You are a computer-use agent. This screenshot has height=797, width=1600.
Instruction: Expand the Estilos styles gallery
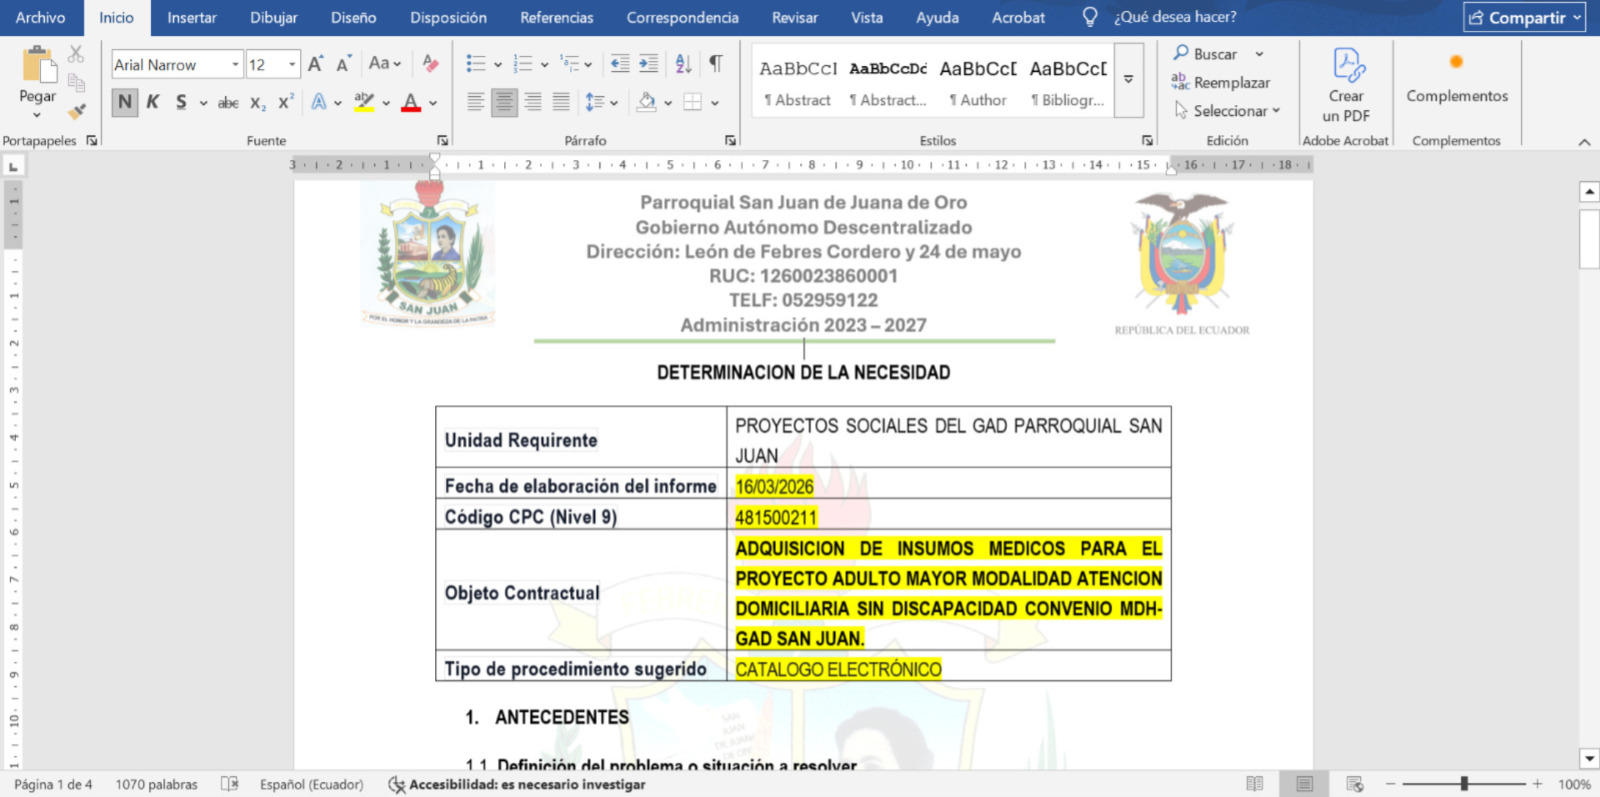pyautogui.click(x=1128, y=80)
